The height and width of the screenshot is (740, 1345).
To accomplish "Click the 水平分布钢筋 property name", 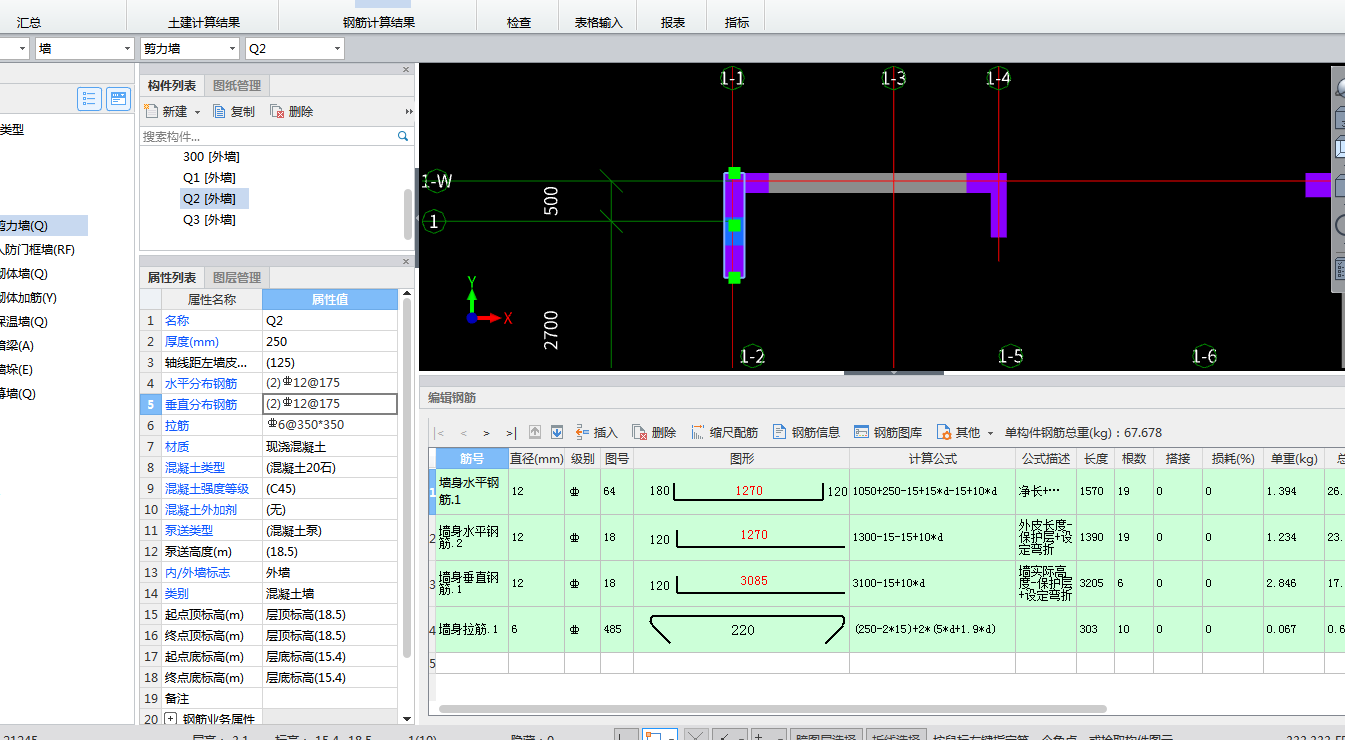I will 201,383.
